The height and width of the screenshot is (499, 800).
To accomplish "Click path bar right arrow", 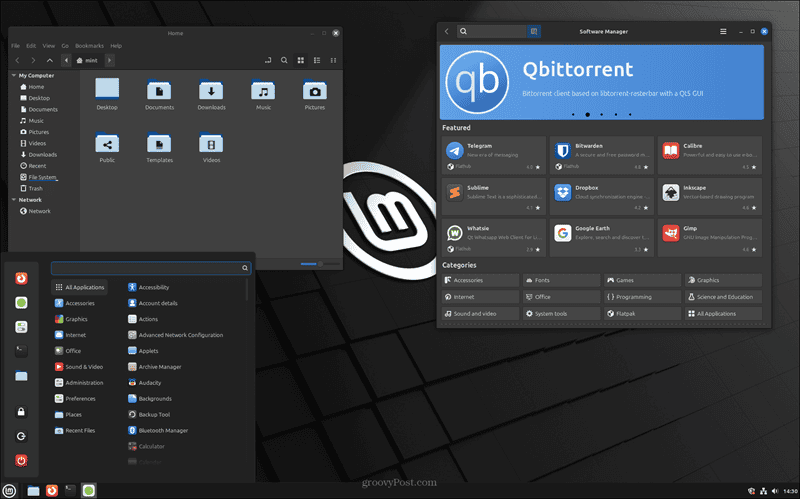I will tap(109, 60).
